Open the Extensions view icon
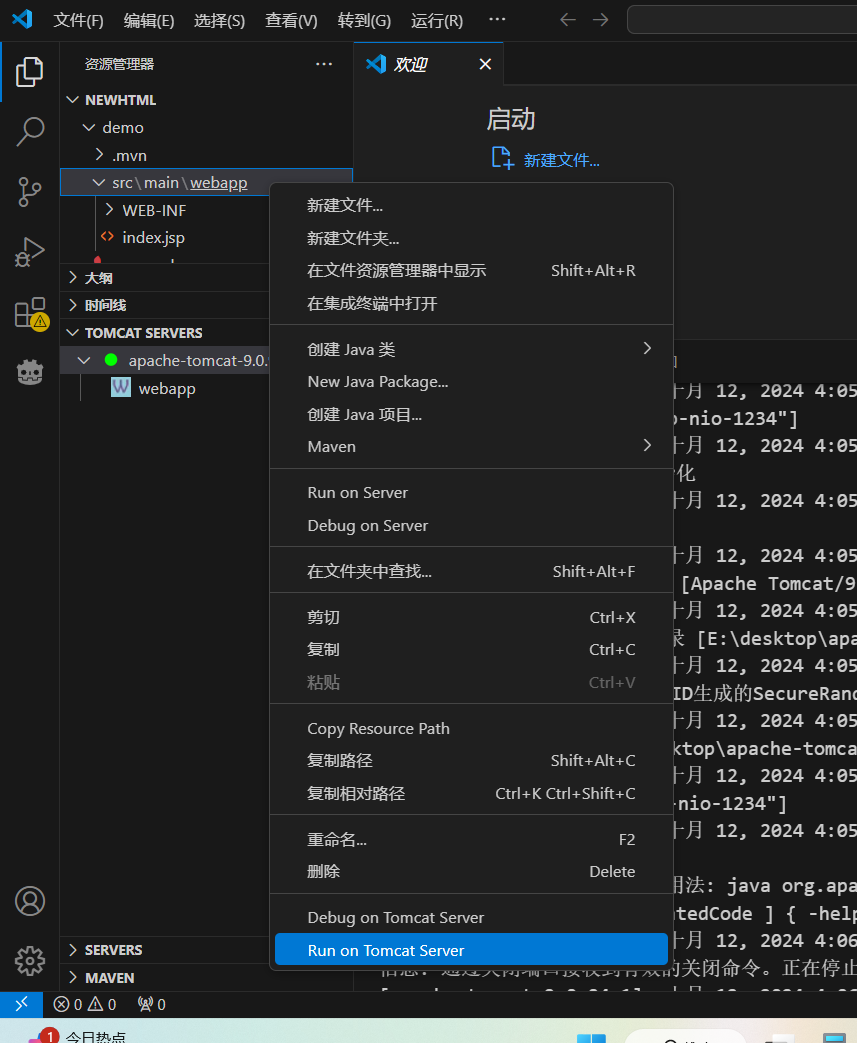 pos(31,313)
